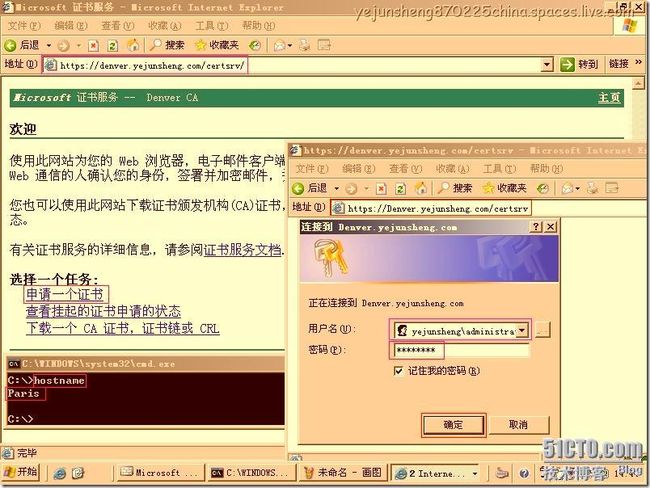
Task: Expand 2 Internet taskbar group dropdown
Action: 475,473
